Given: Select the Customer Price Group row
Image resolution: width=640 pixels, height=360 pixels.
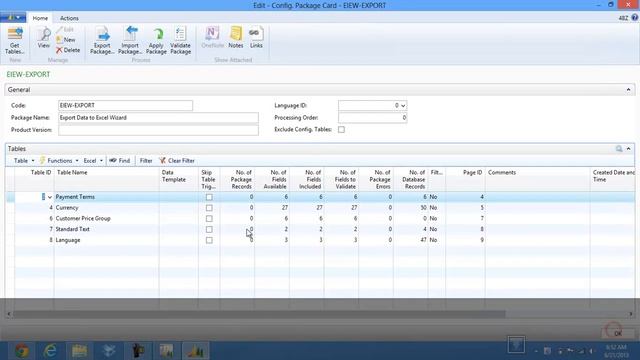Looking at the screenshot, I should 320,218.
